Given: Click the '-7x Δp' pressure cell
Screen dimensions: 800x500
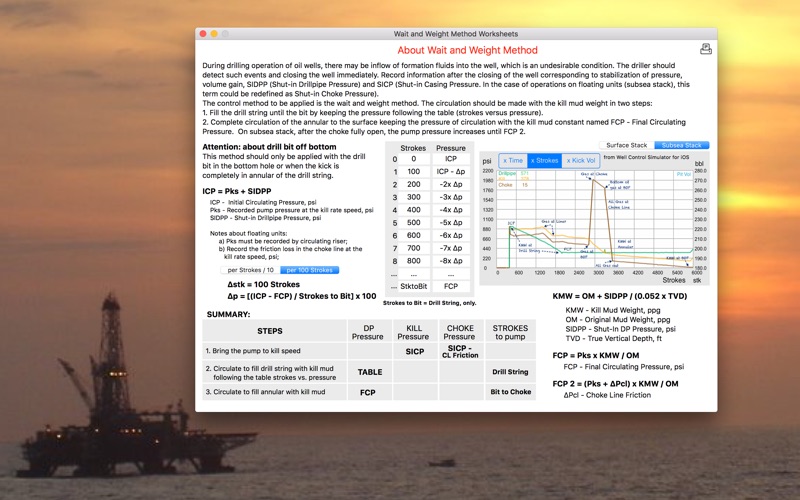Looking at the screenshot, I should [451, 248].
